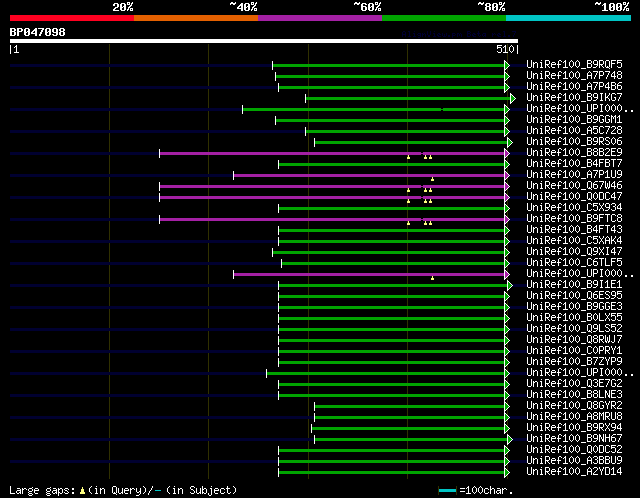Click the arrowhead ending the C5X934 alignment
Screen dimensions: 640x498
[507, 209]
